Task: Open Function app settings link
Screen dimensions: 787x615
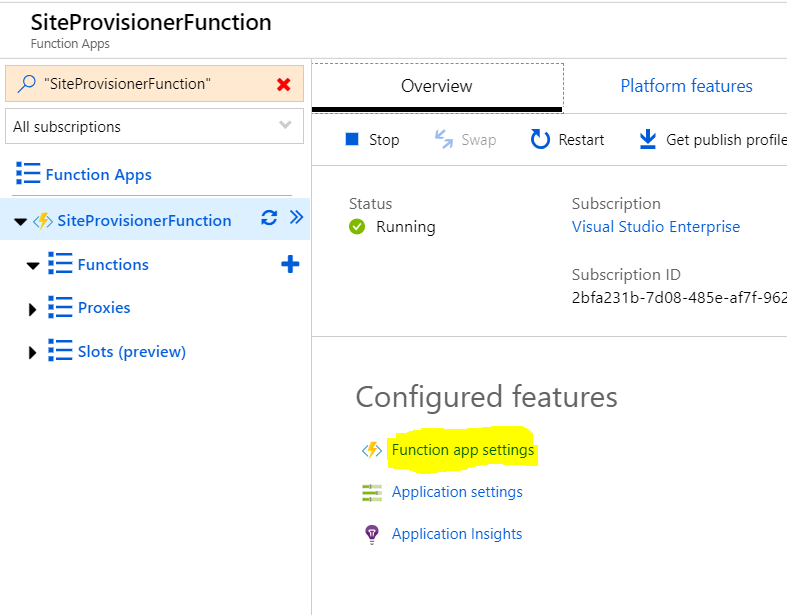Action: (463, 450)
